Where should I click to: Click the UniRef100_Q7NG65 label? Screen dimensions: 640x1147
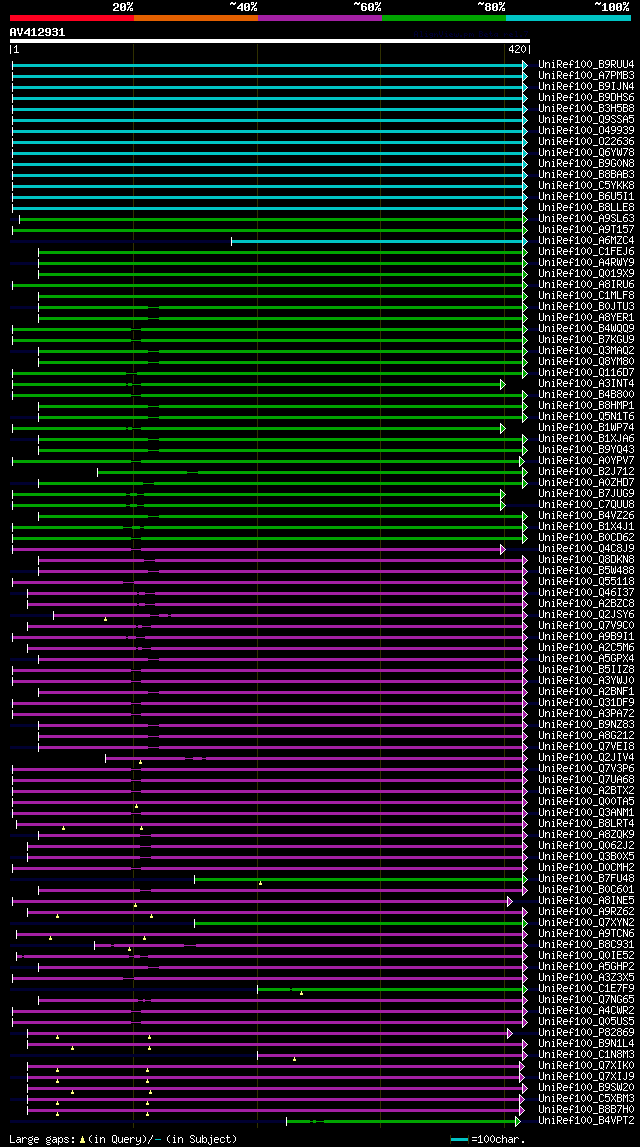(x=586, y=999)
